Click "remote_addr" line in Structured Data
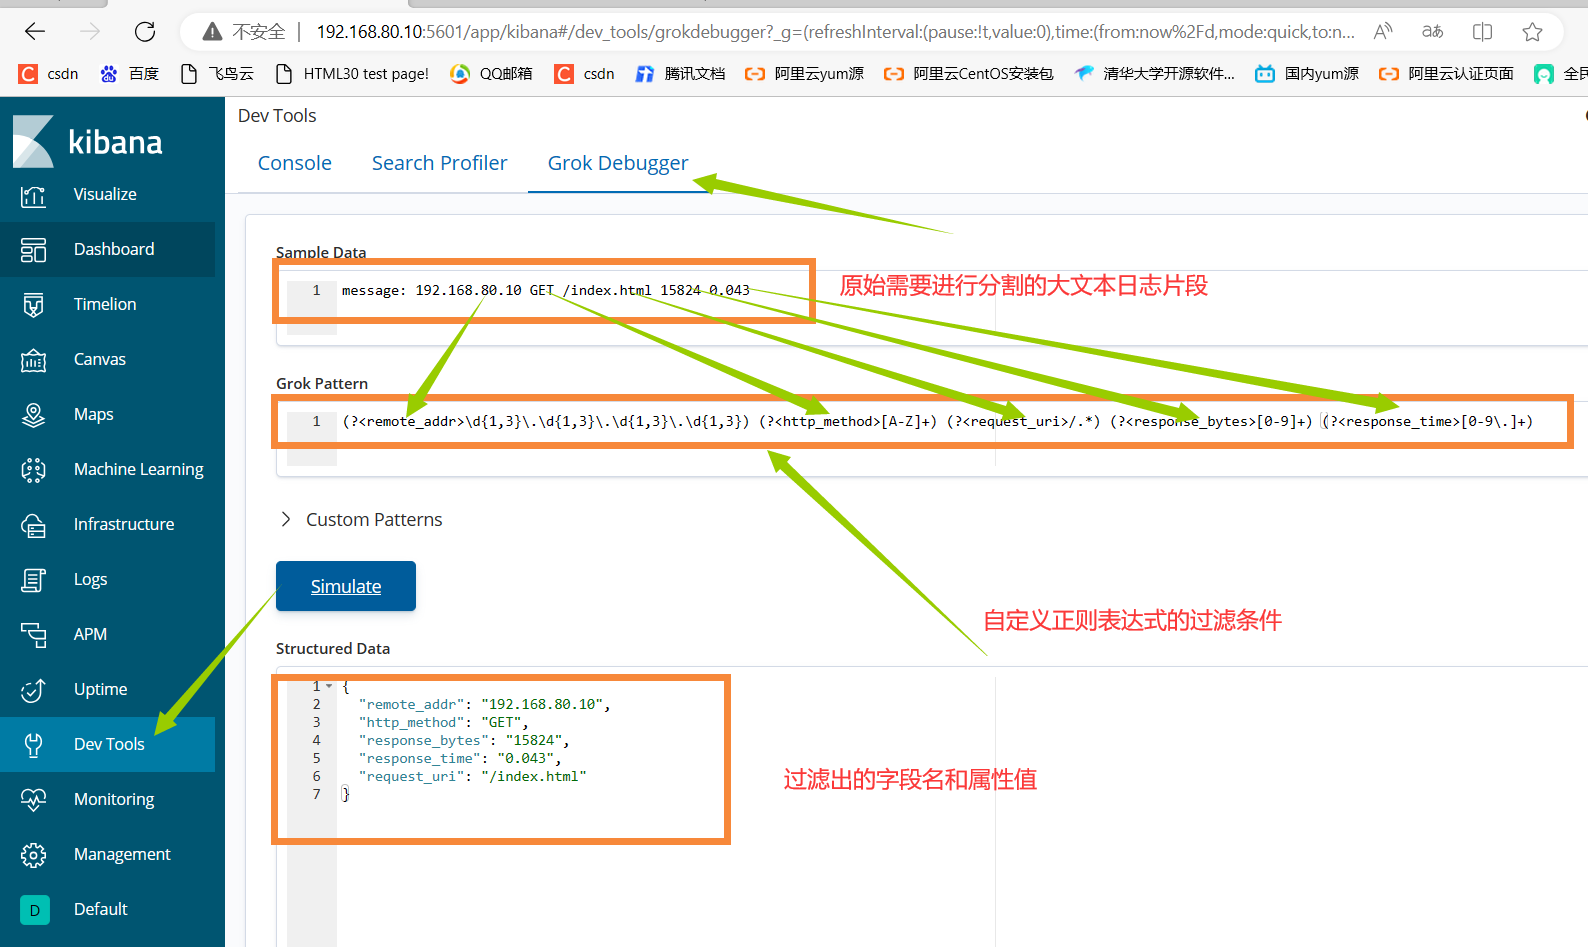 tap(484, 705)
